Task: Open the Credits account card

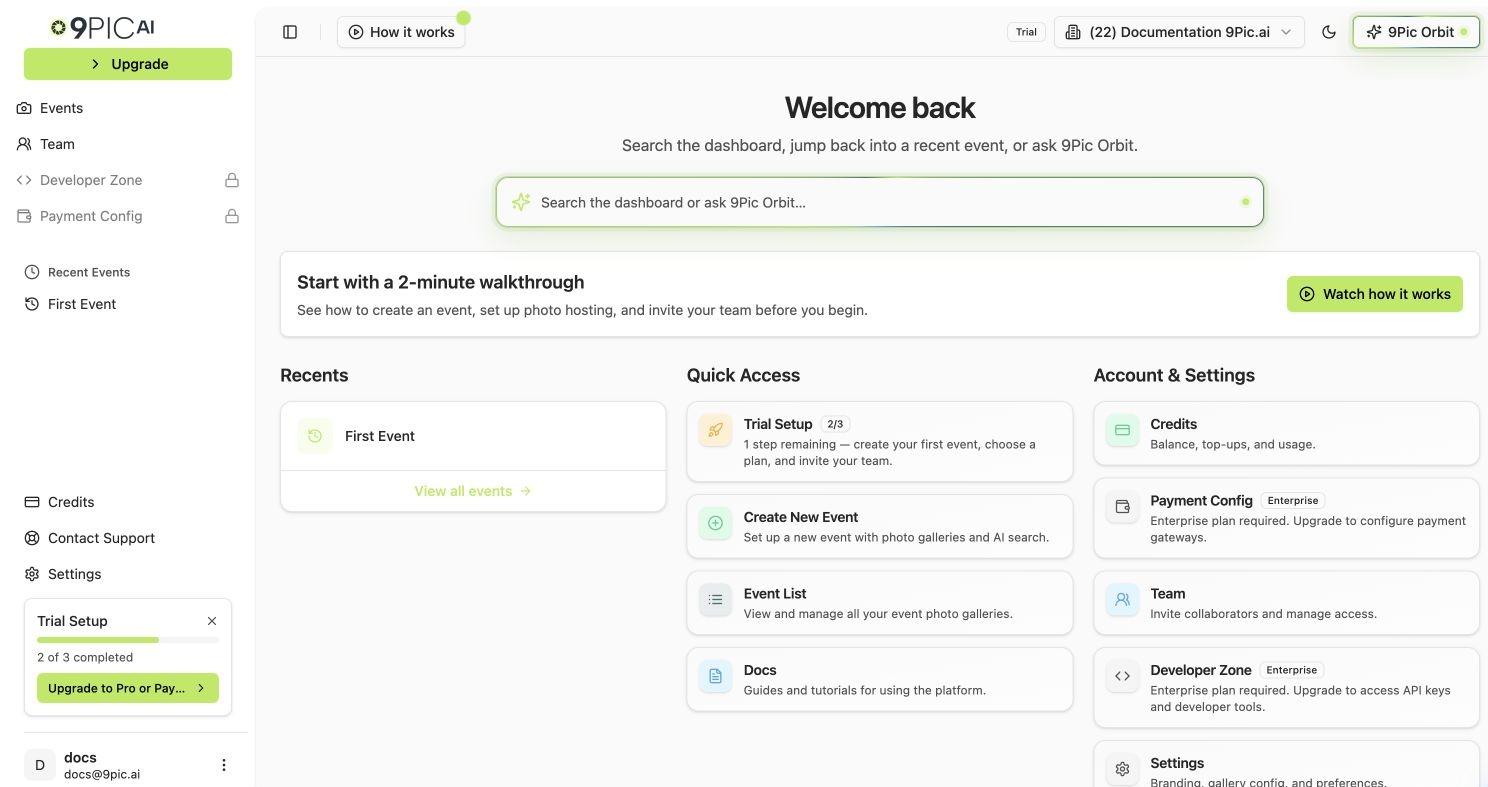Action: [x=1286, y=433]
